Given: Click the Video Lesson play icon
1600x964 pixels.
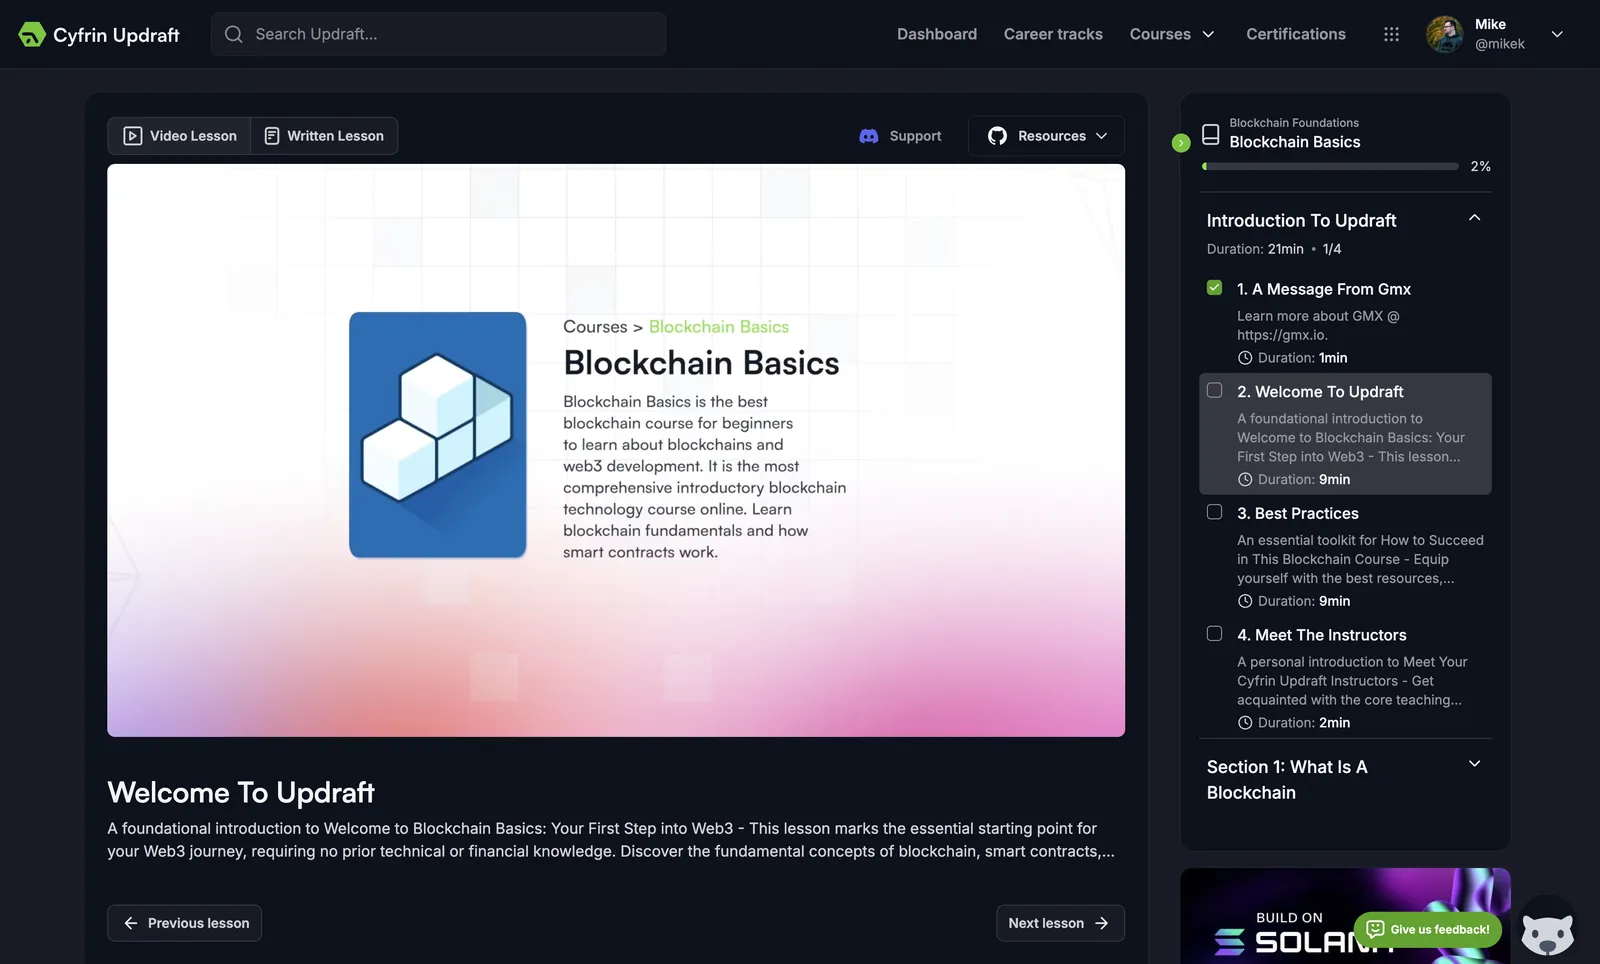Looking at the screenshot, I should pos(132,136).
